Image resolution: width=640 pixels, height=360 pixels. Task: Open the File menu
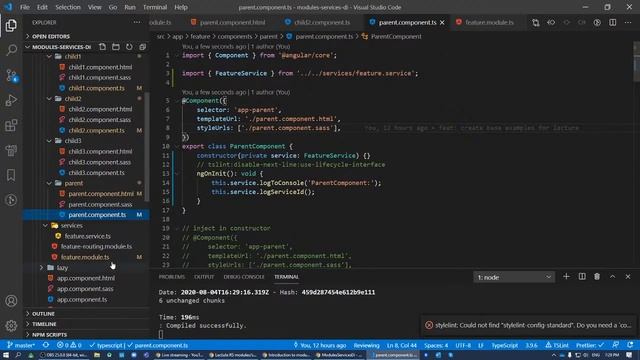coord(25,7)
